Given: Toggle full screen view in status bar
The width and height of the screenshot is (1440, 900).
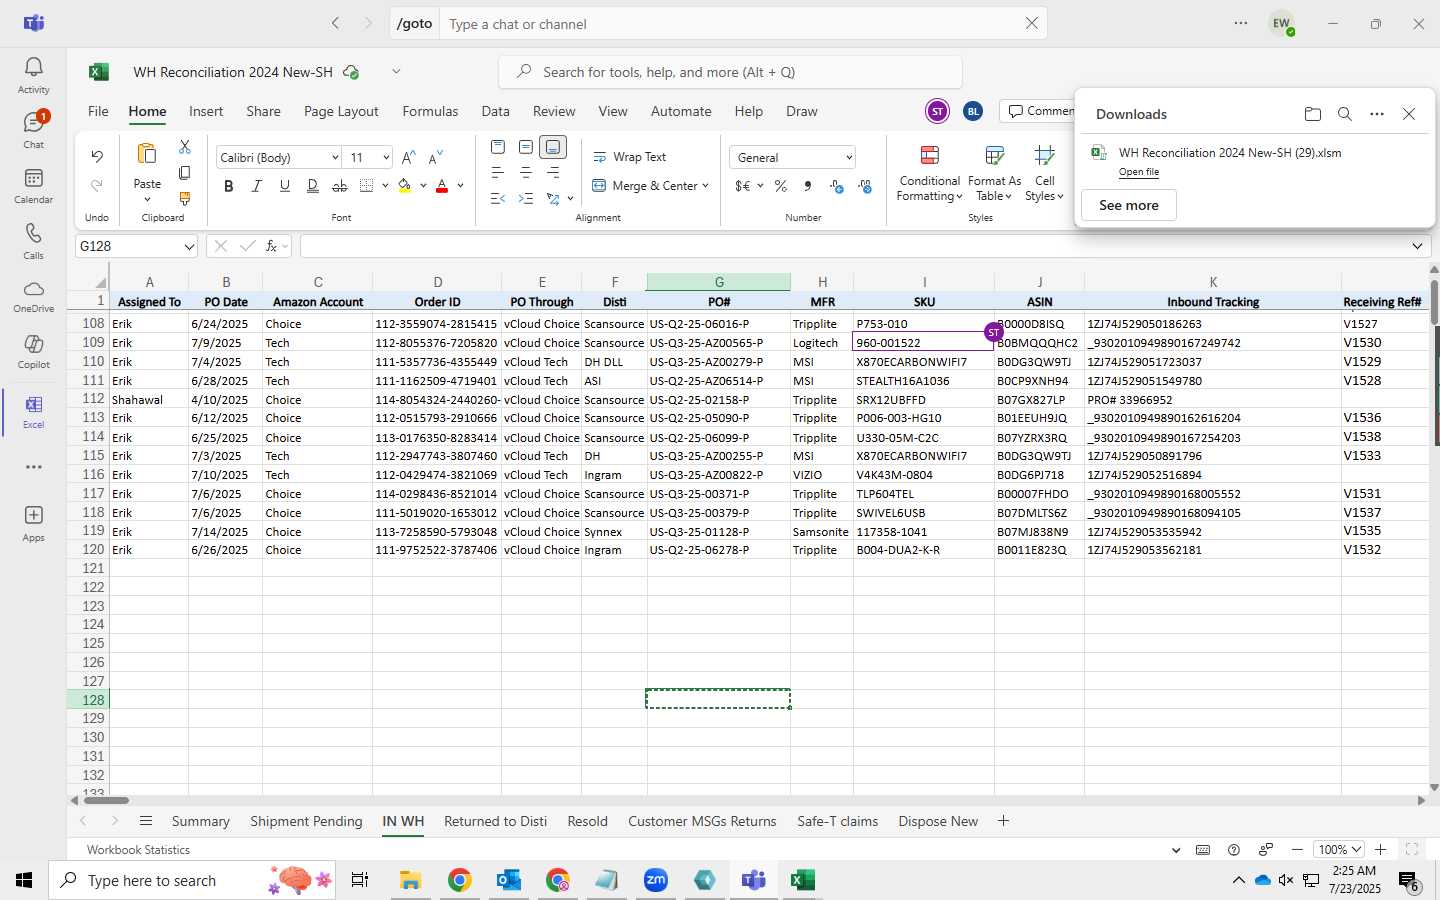Looking at the screenshot, I should click(1412, 849).
